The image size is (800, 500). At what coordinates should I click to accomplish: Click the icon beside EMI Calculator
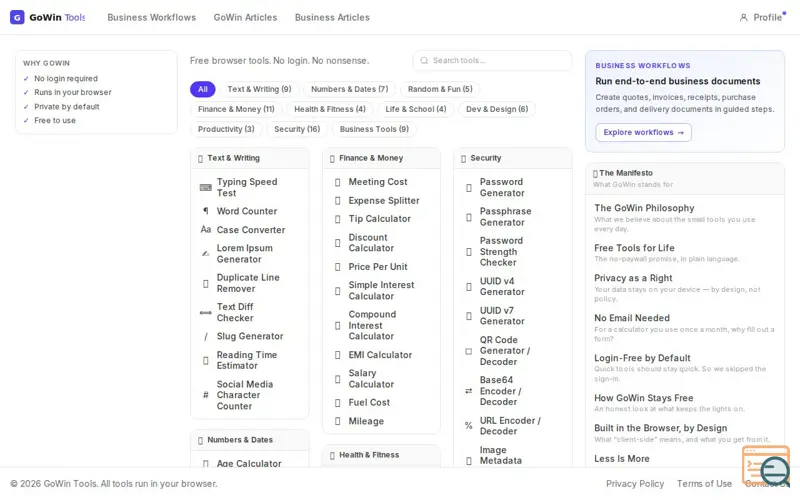(x=337, y=355)
